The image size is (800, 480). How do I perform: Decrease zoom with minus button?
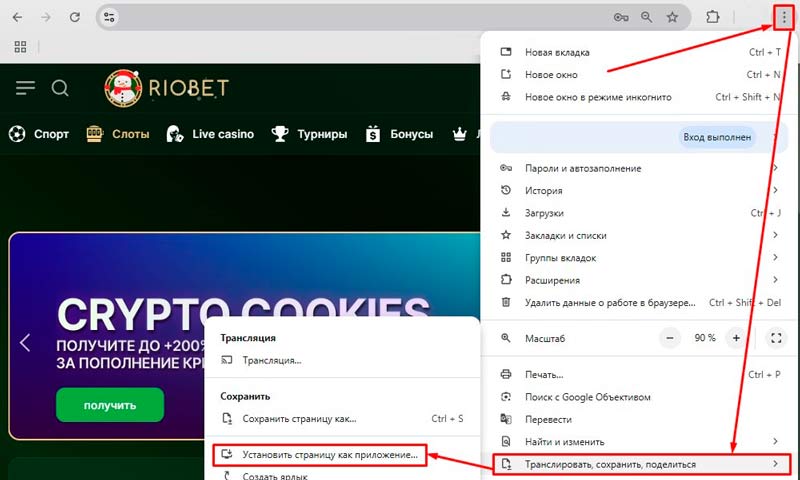670,338
